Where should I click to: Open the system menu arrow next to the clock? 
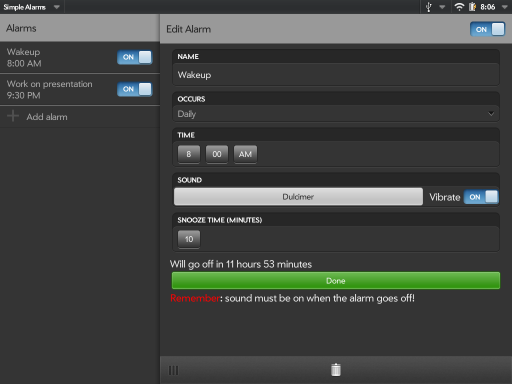504,7
